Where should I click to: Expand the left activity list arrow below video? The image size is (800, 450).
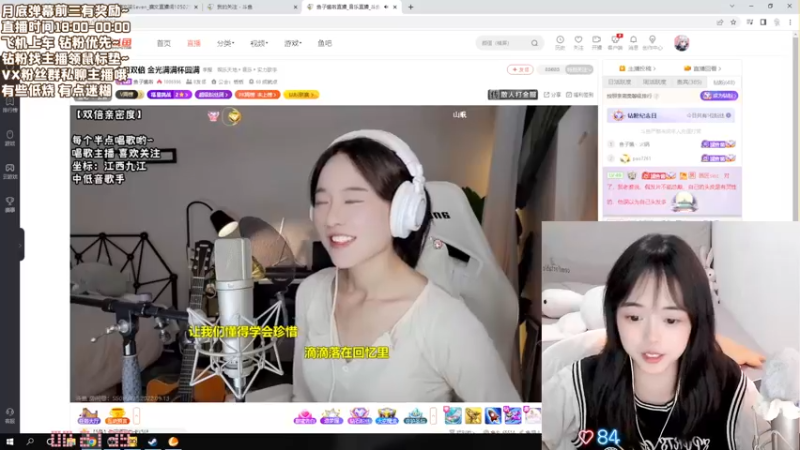[x=136, y=416]
